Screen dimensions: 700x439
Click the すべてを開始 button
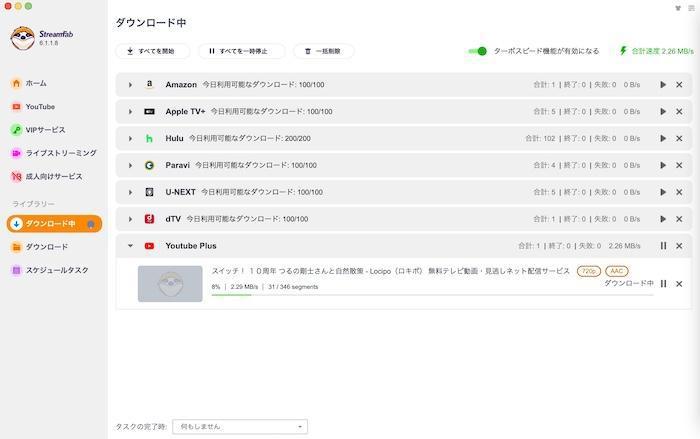pos(152,51)
